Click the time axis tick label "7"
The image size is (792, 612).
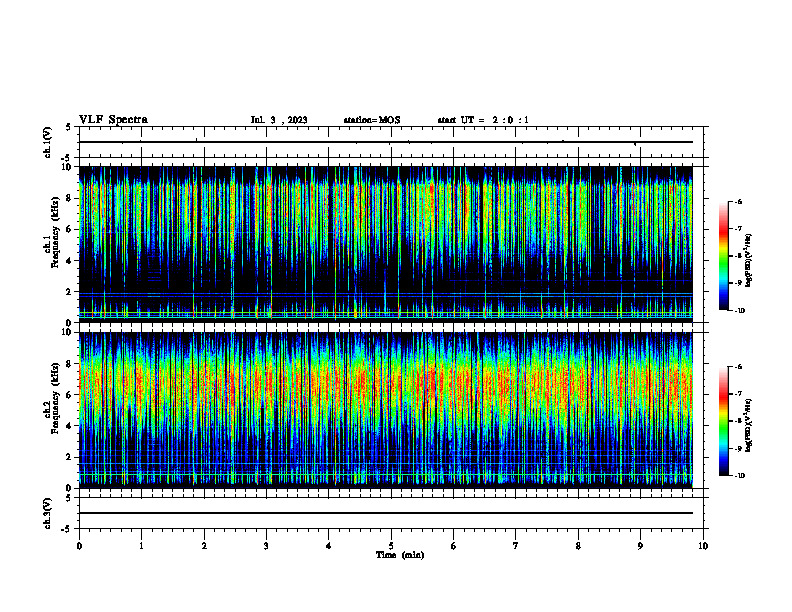(516, 546)
